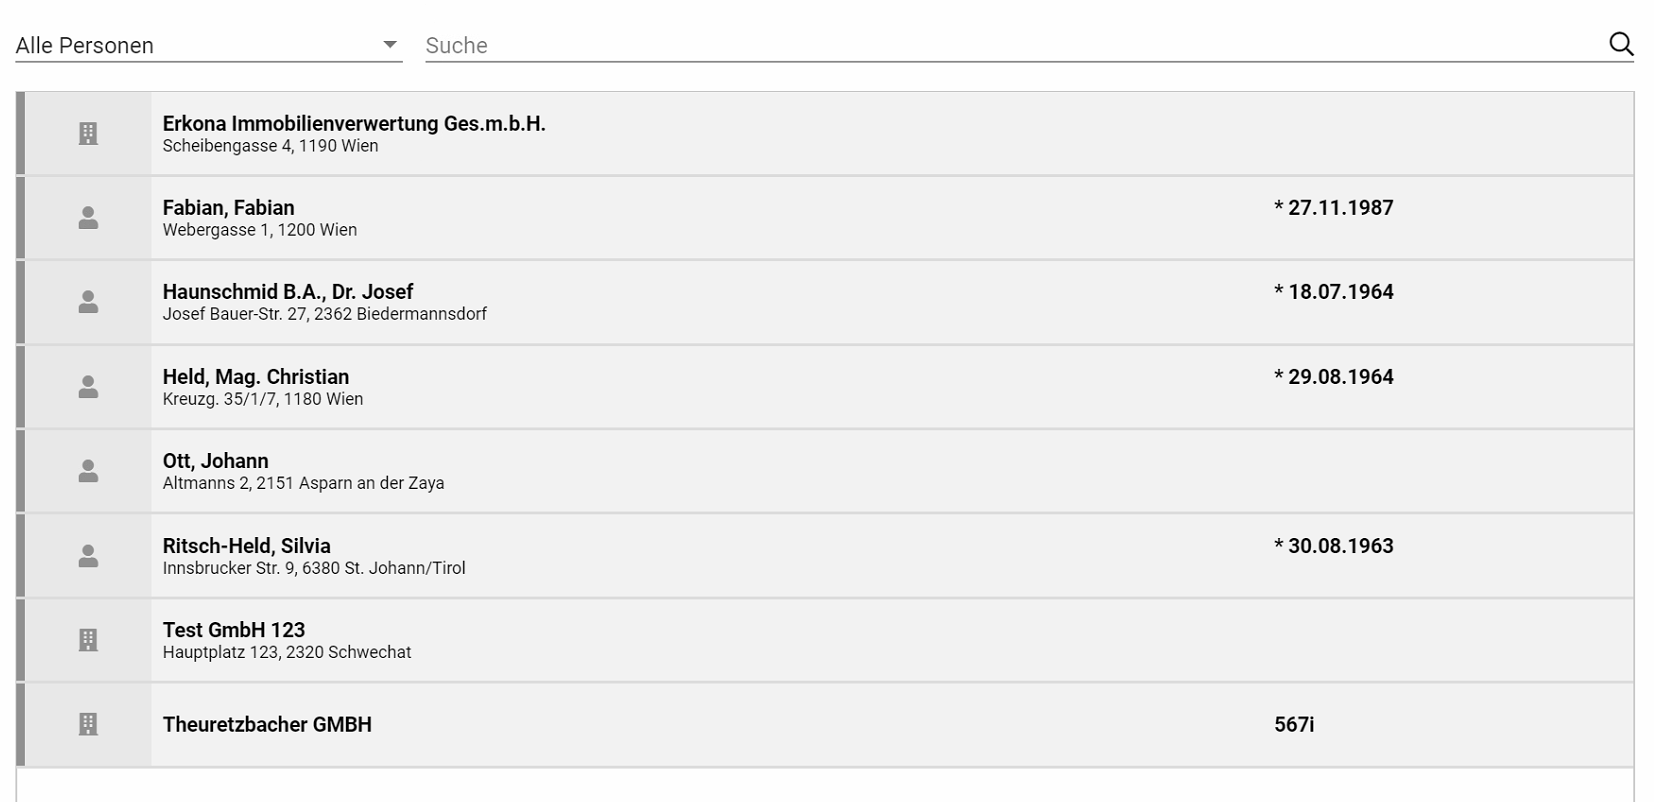Click the Alle Personen filter label
The height and width of the screenshot is (802, 1654).
85,45
